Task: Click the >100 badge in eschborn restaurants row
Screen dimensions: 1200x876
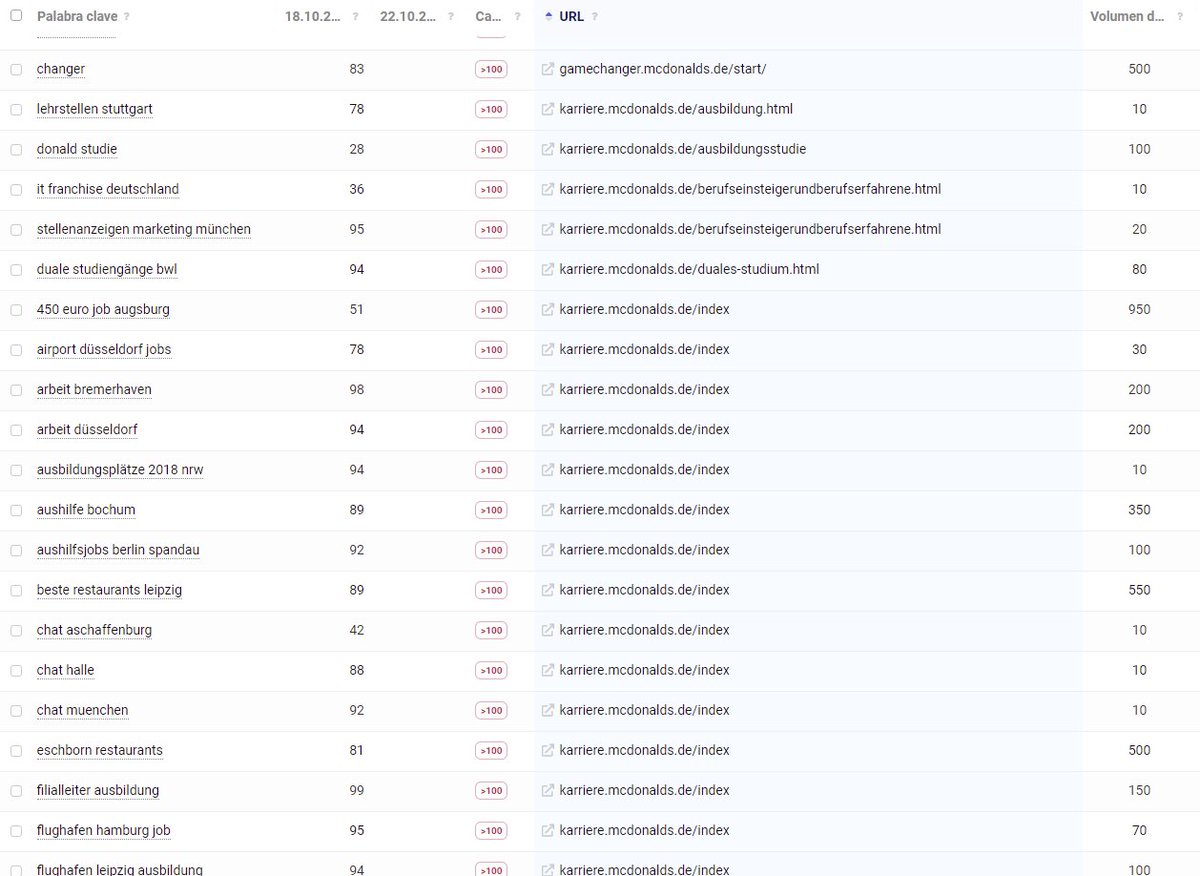Action: 491,750
